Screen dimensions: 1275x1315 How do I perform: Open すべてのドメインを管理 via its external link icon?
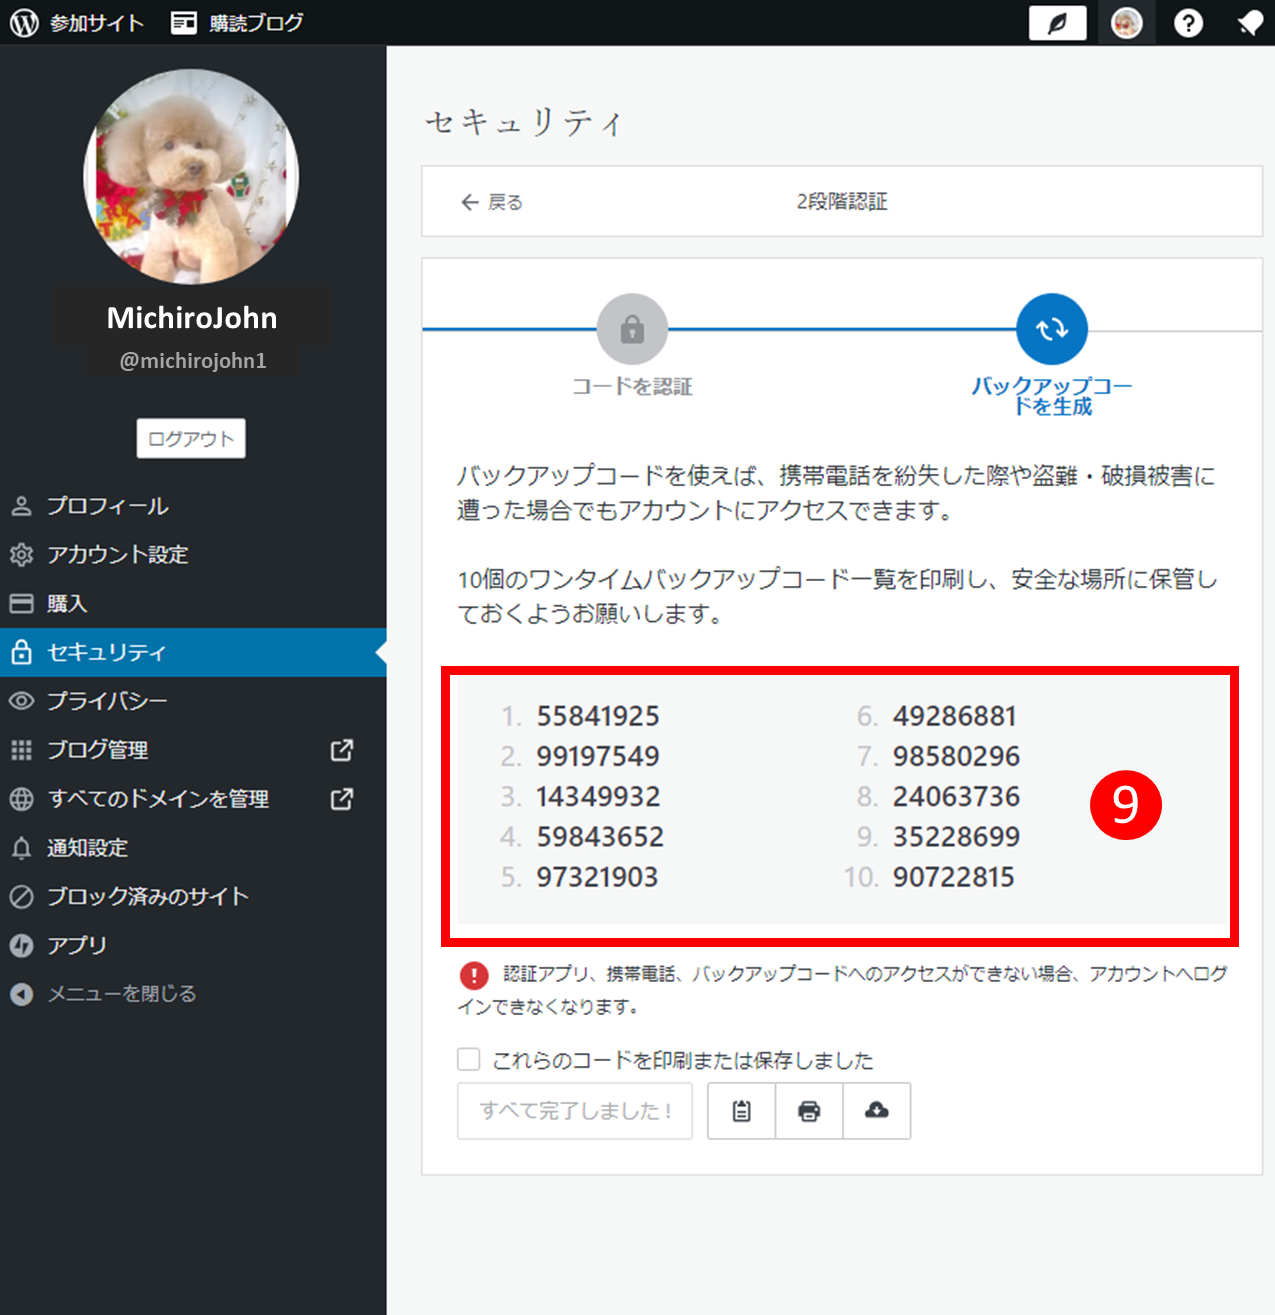(341, 799)
